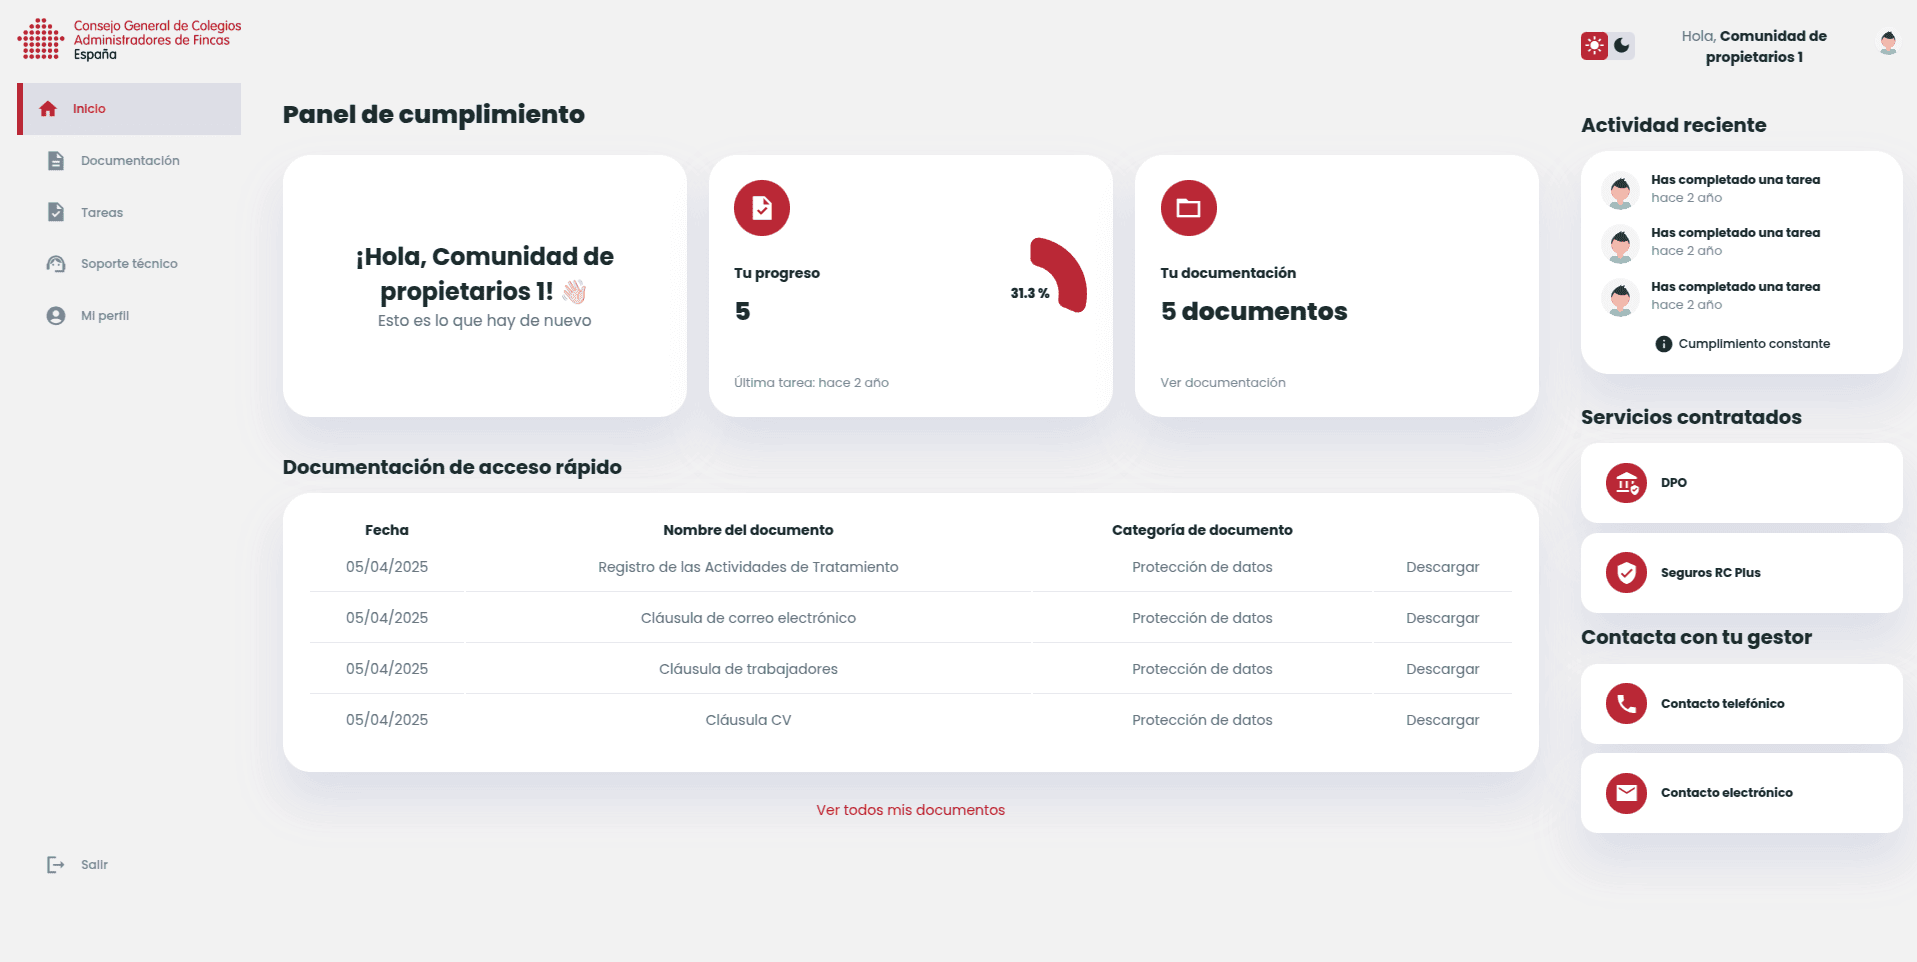Click the Tareas checklist icon in sidebar
Viewport: 1917px width, 962px height.
point(56,212)
